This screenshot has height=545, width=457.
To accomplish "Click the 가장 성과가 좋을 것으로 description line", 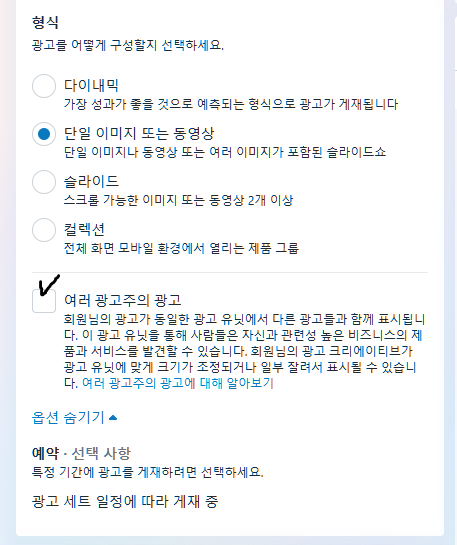I will pyautogui.click(x=231, y=104).
